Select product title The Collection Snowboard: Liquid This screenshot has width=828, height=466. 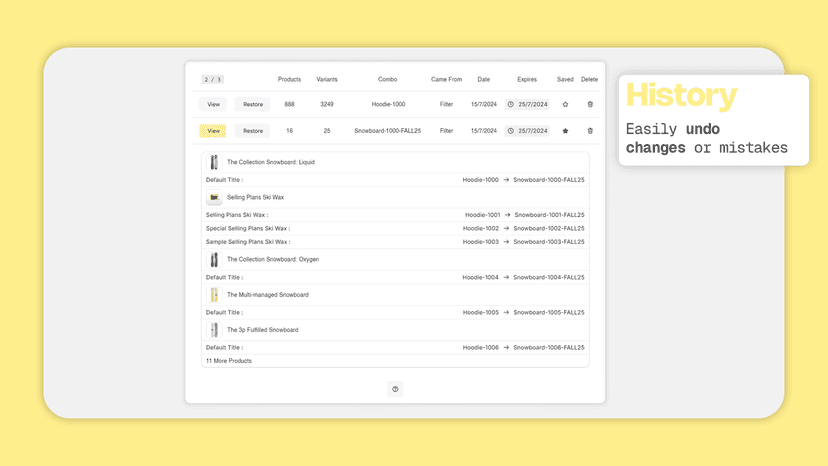click(271, 162)
